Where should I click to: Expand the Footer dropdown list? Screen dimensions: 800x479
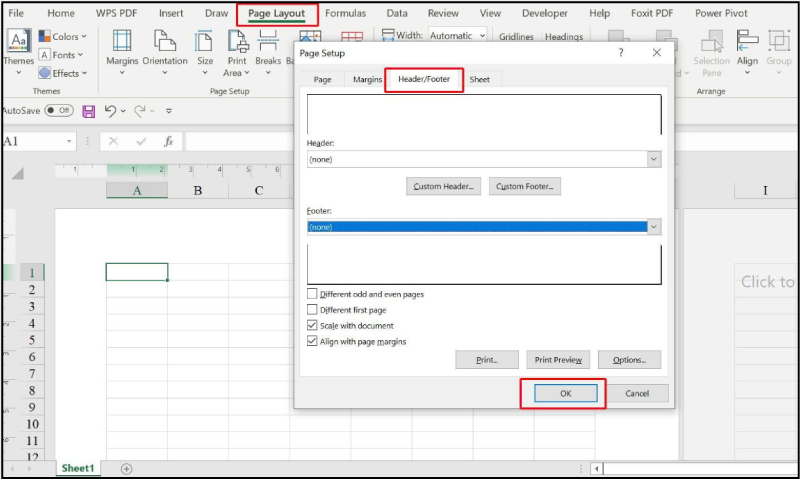click(654, 227)
